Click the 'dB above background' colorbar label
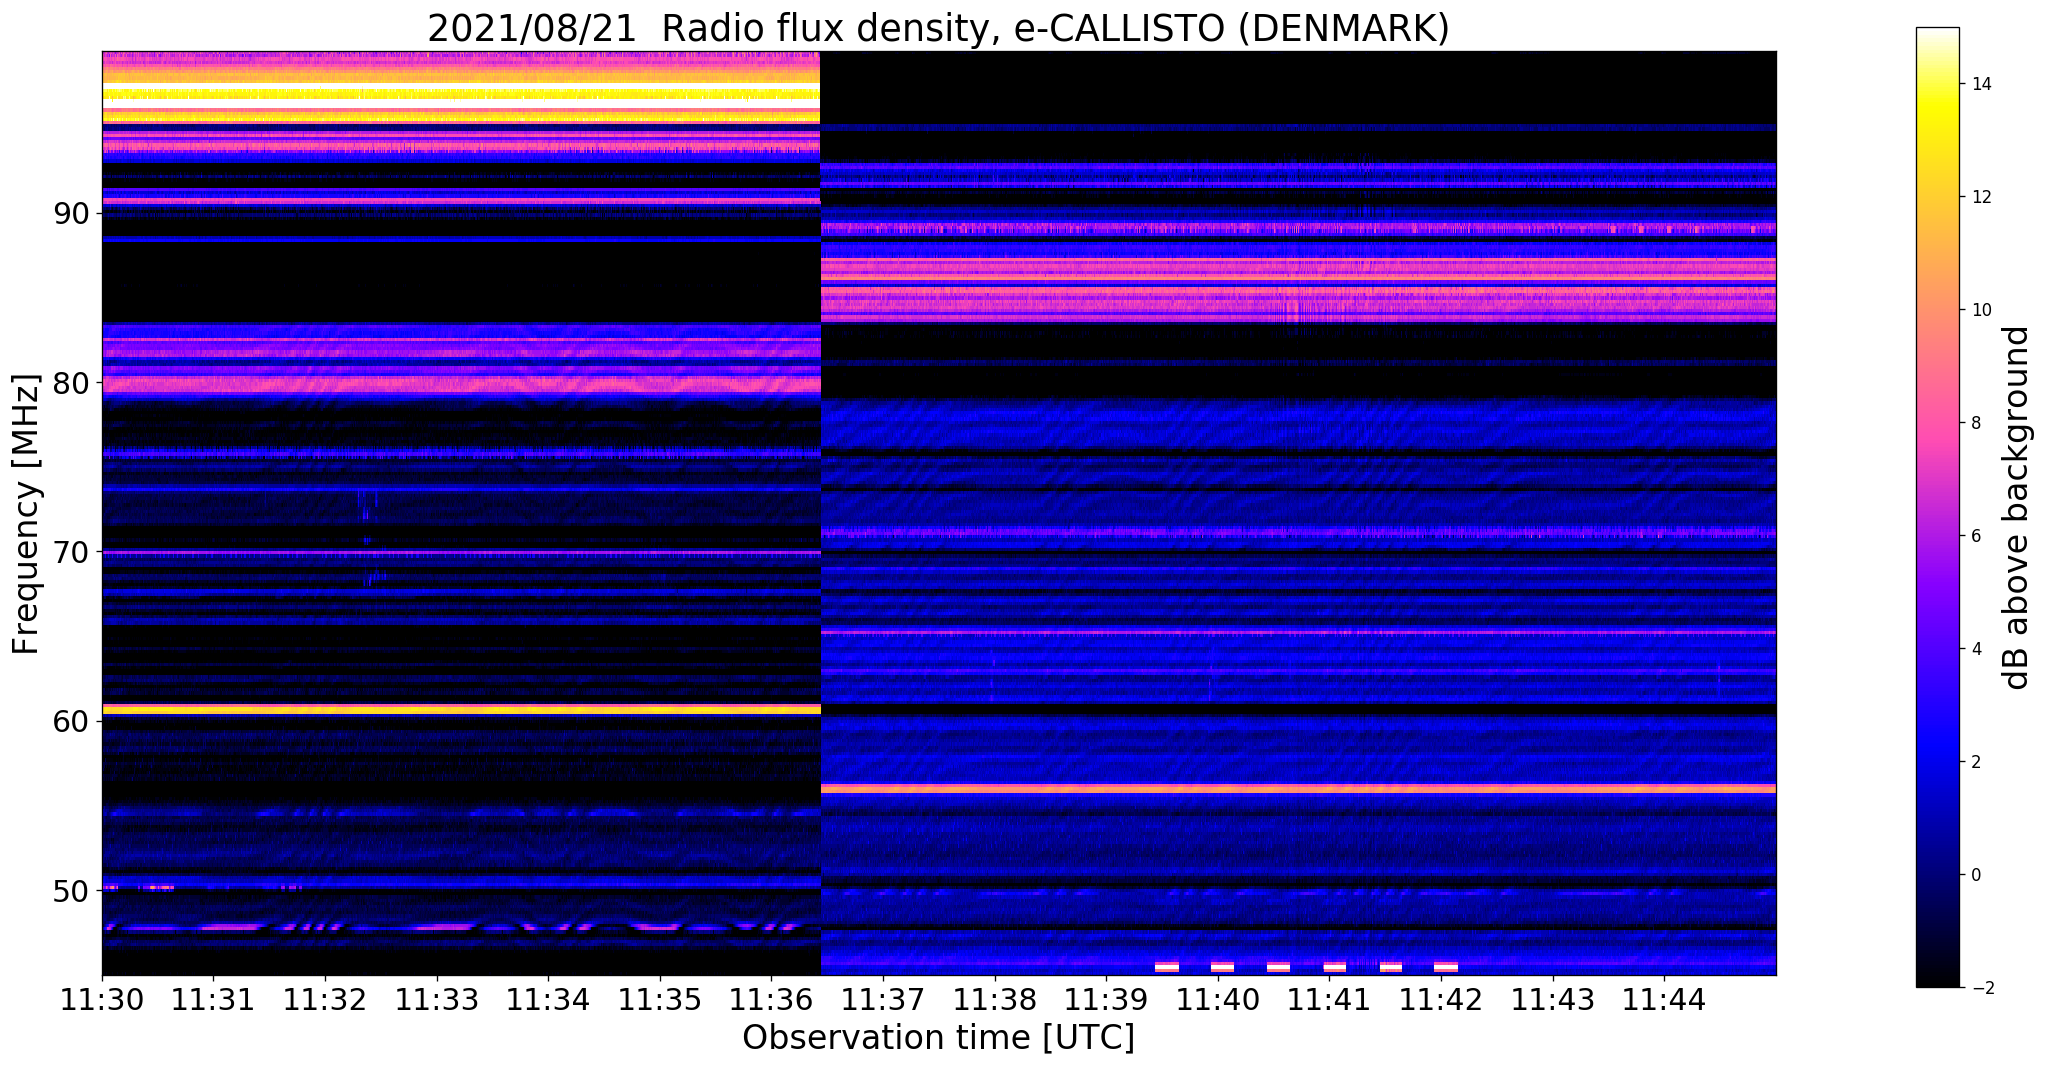Screen dimensions: 2047x1067 [x=2017, y=507]
